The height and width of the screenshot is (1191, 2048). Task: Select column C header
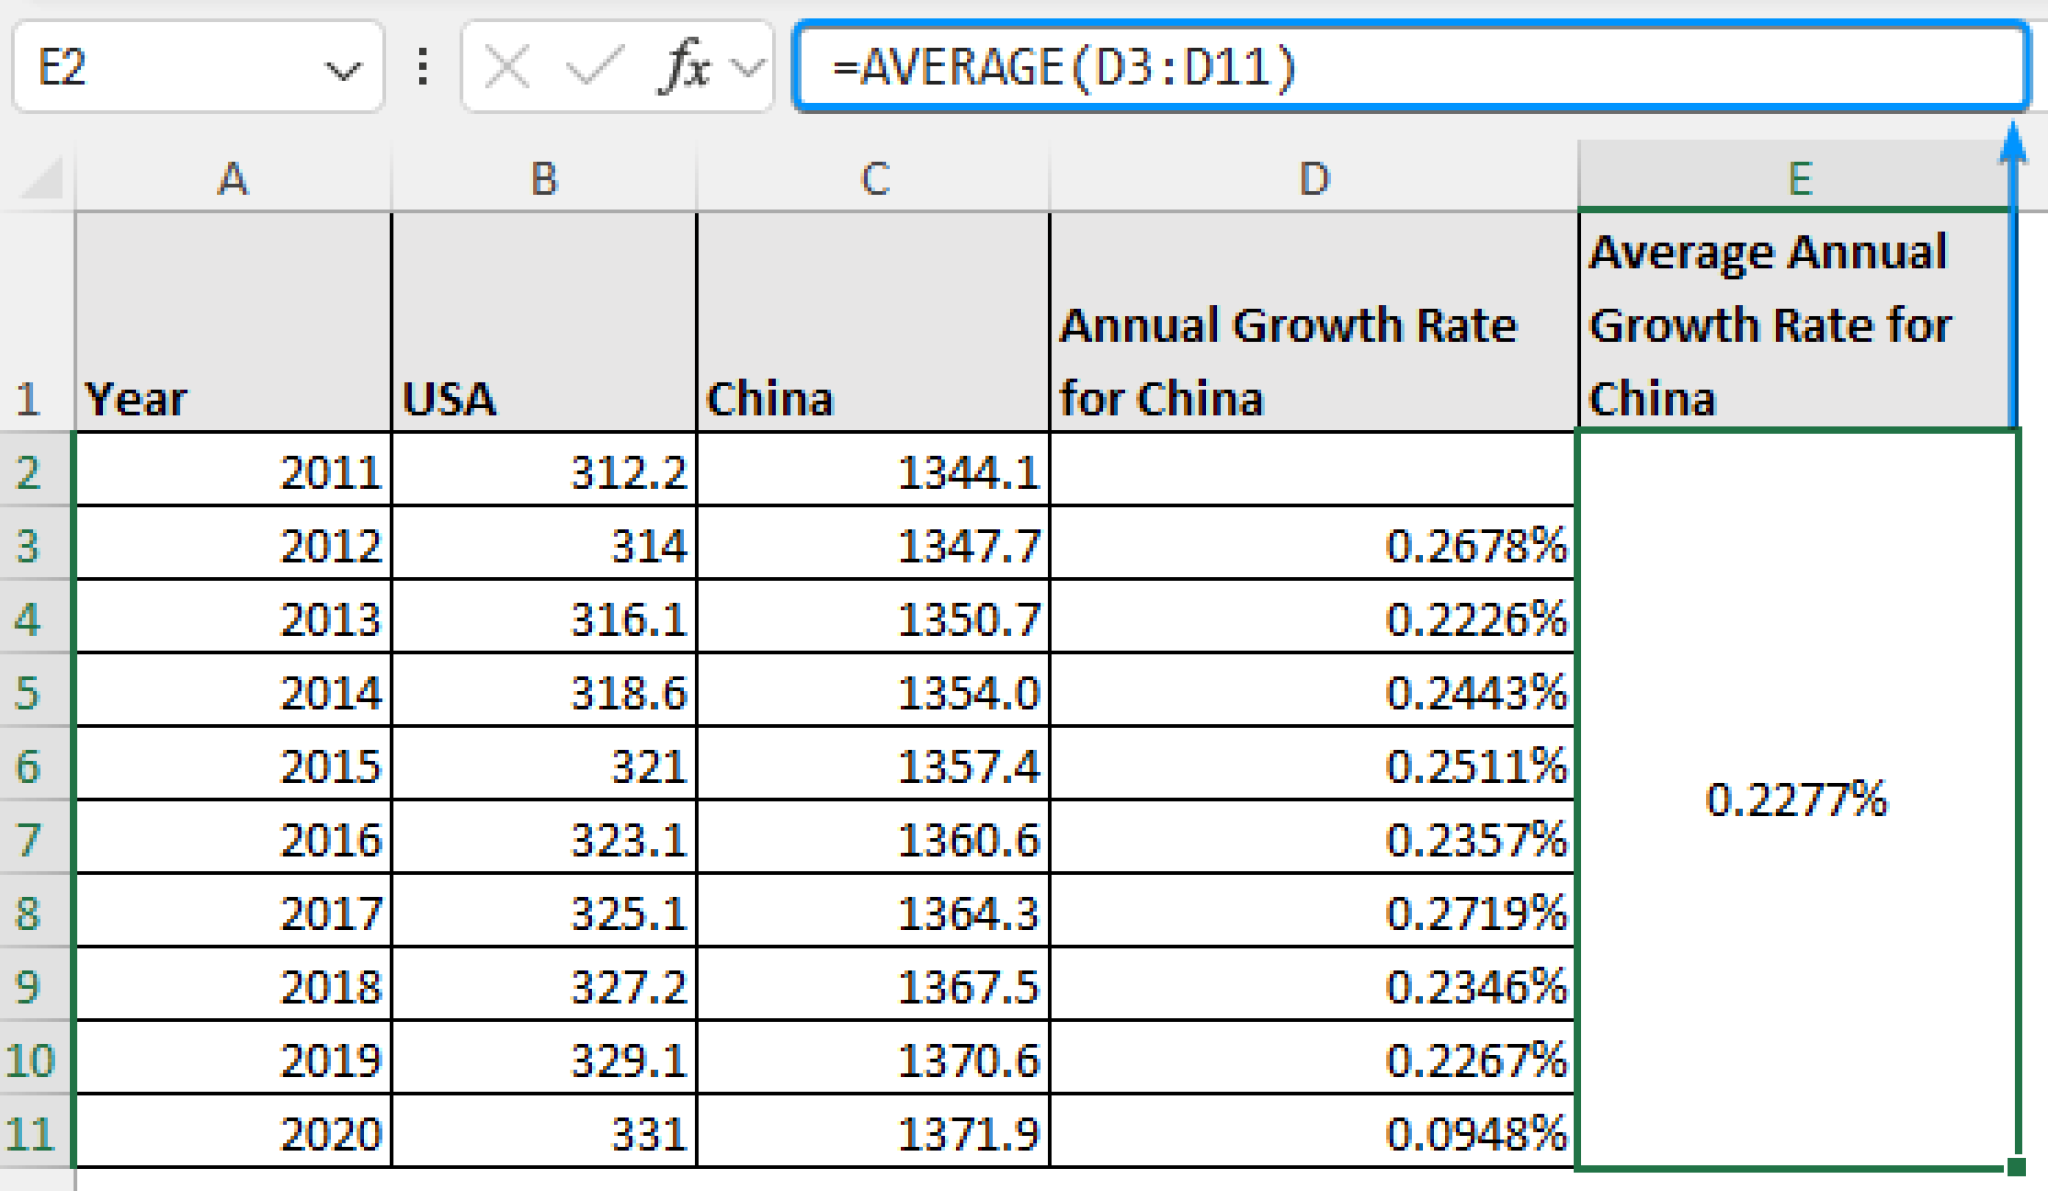tap(872, 178)
